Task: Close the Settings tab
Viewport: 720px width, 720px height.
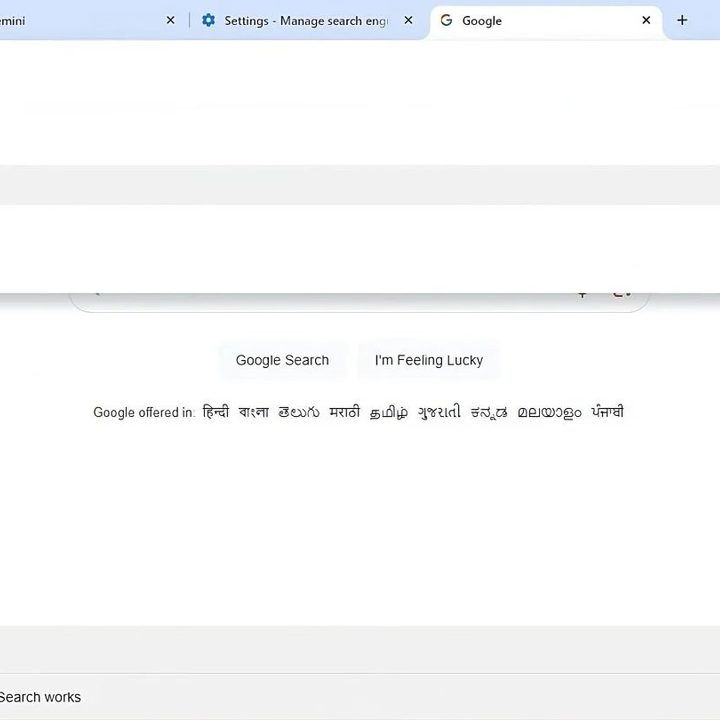Action: (408, 20)
